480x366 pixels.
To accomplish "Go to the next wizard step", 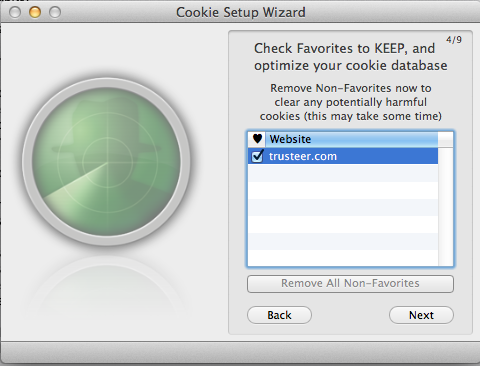I will pos(421,315).
